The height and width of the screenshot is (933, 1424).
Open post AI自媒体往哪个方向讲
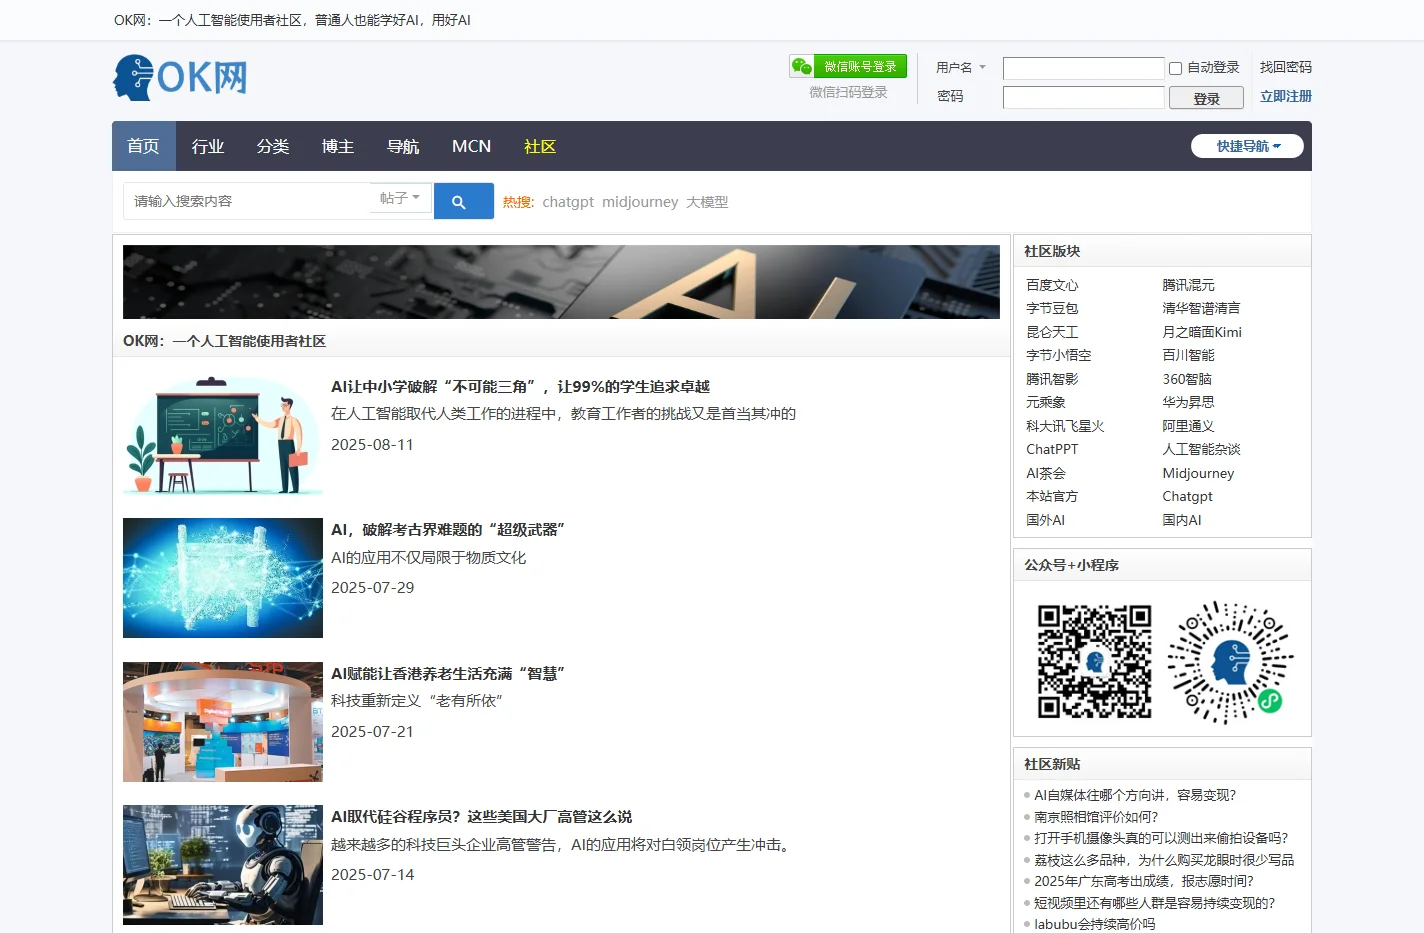[x=1135, y=795]
